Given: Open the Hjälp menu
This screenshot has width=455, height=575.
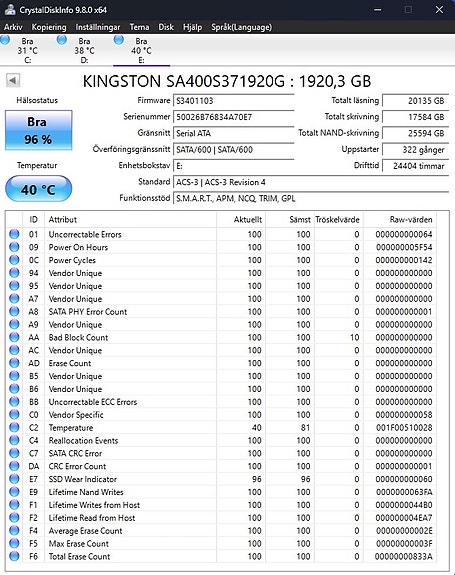Looking at the screenshot, I should point(192,27).
